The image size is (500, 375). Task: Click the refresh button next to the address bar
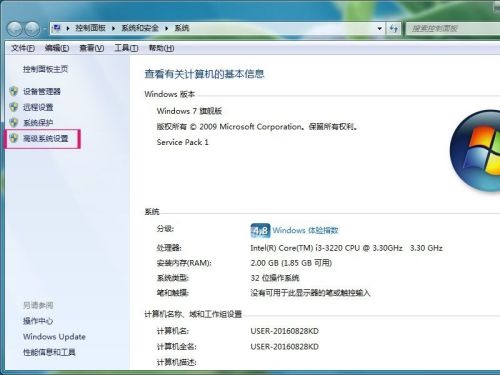click(x=394, y=28)
